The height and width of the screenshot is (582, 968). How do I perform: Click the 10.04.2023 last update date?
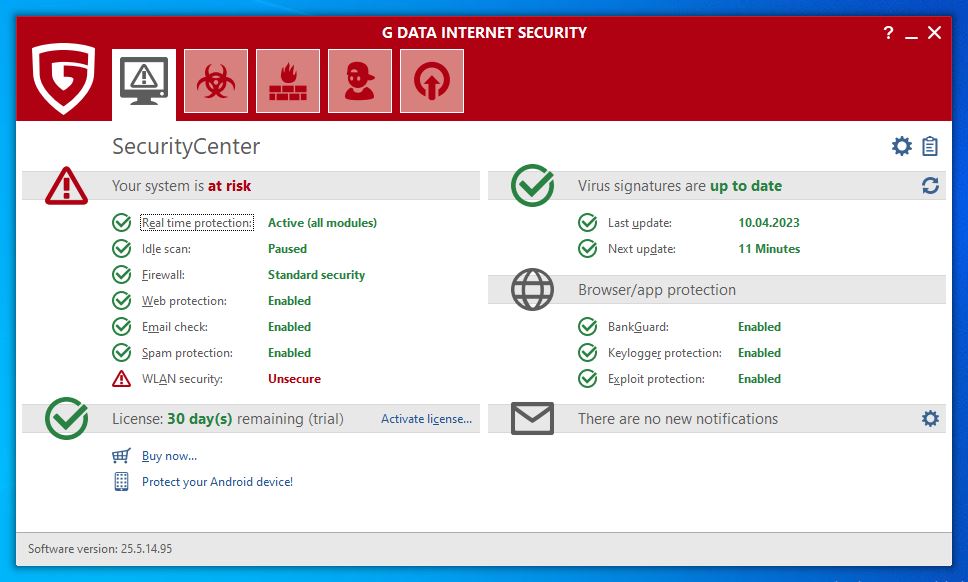pos(769,223)
